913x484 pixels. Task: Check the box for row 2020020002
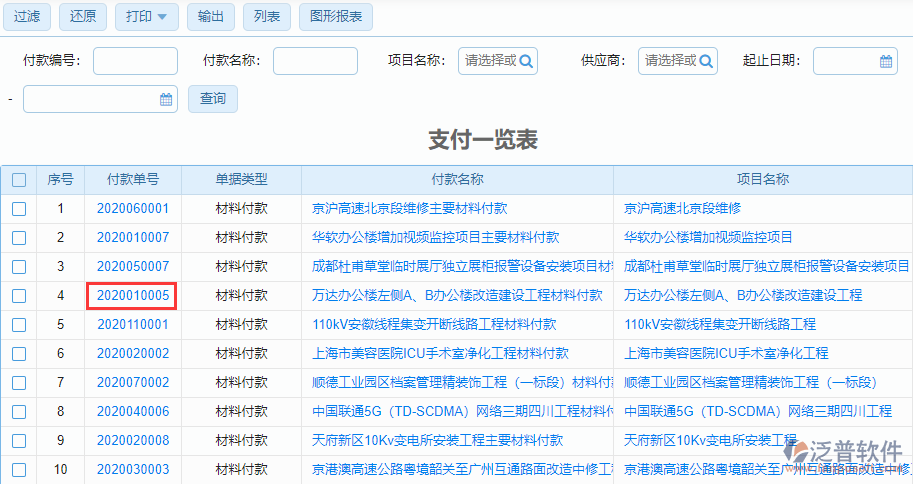pos(19,354)
